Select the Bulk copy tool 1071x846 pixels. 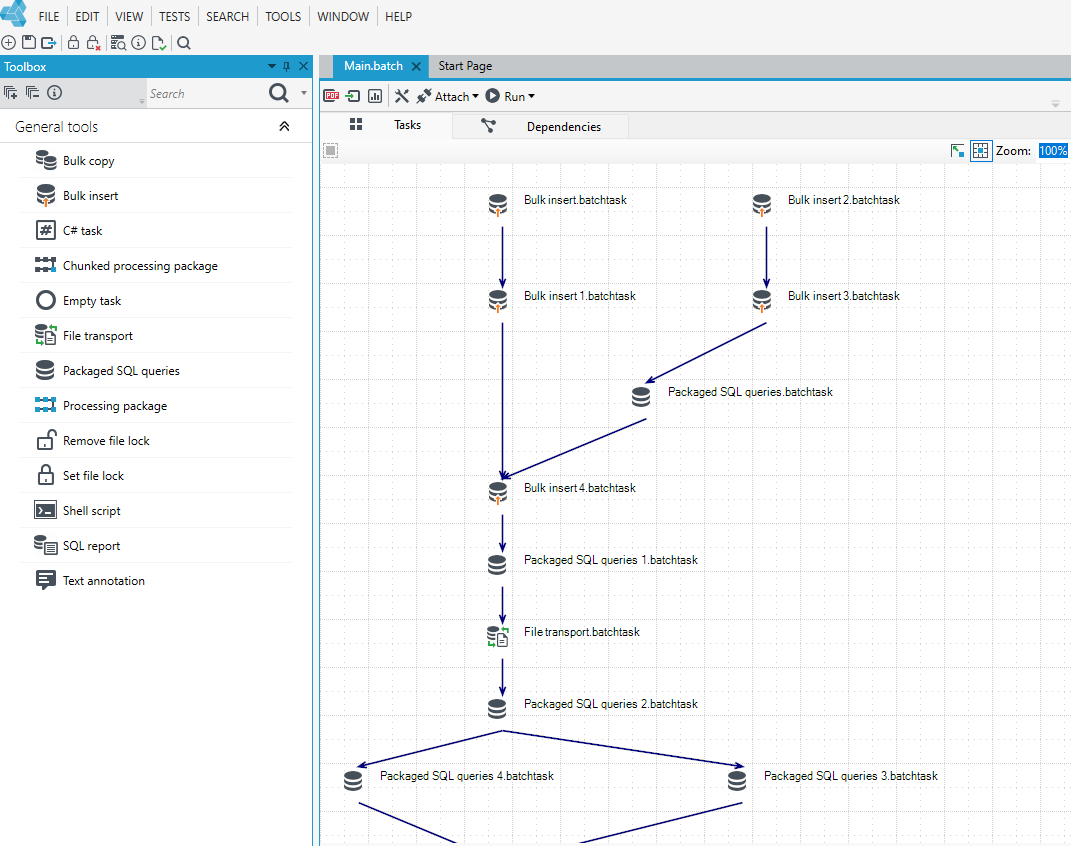(x=156, y=160)
